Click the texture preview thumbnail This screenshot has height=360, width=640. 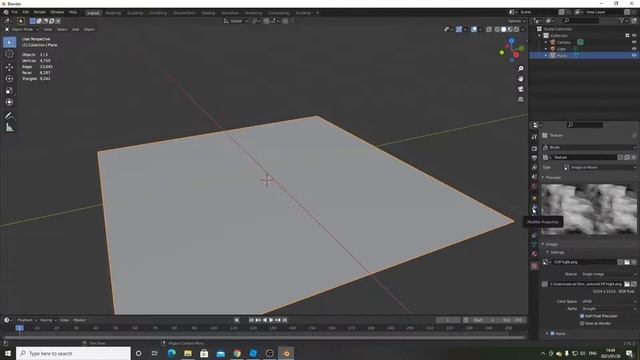tap(589, 209)
